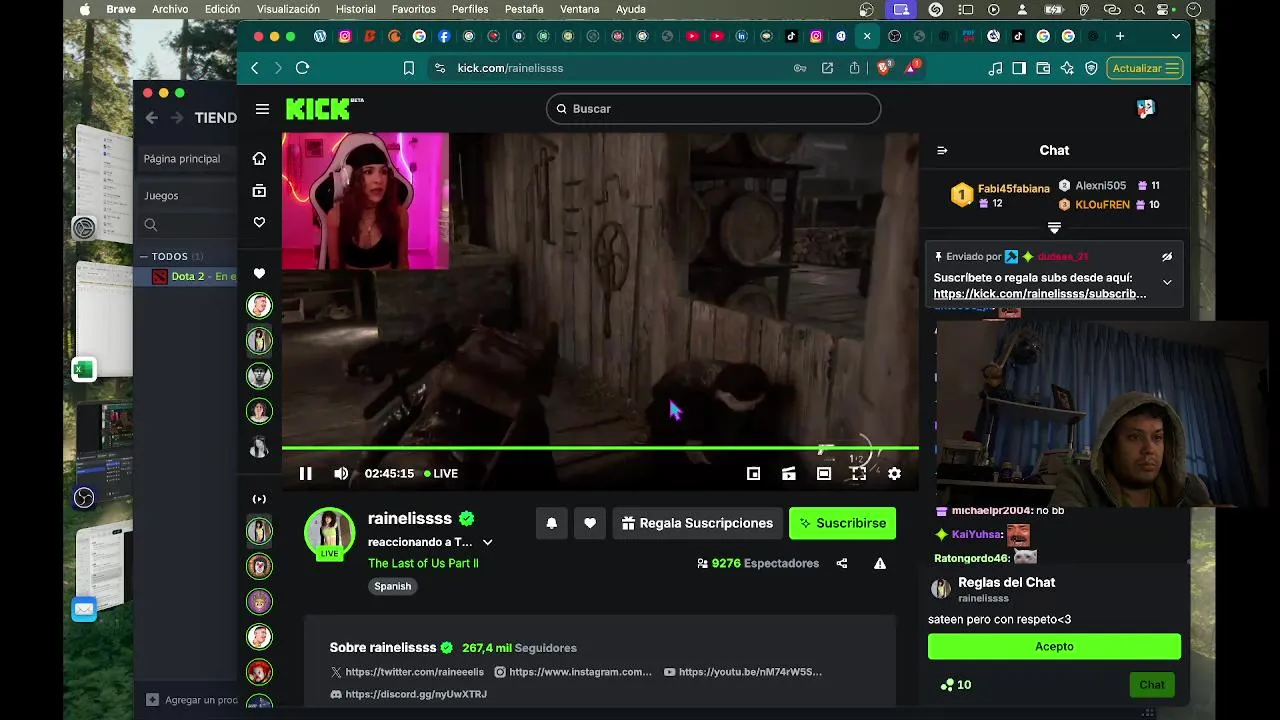The height and width of the screenshot is (720, 1280).
Task: Open the Pestaña menu
Action: (x=524, y=9)
